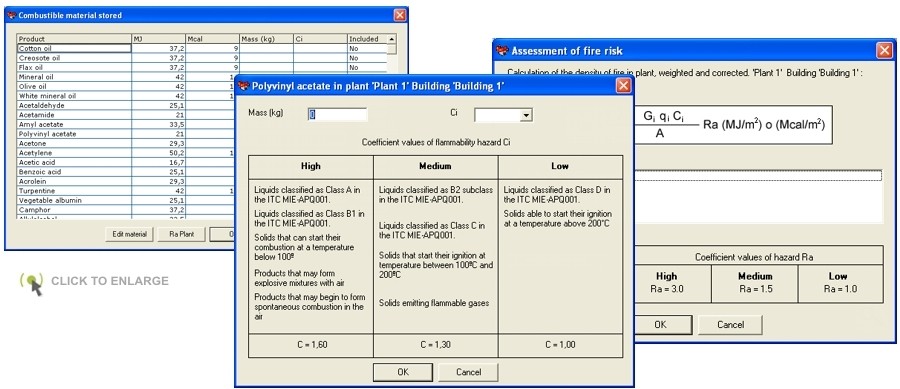Screen dimensions: 900x389
Task: Click the magnifier Click to Enlarge icon
Action: tap(33, 282)
